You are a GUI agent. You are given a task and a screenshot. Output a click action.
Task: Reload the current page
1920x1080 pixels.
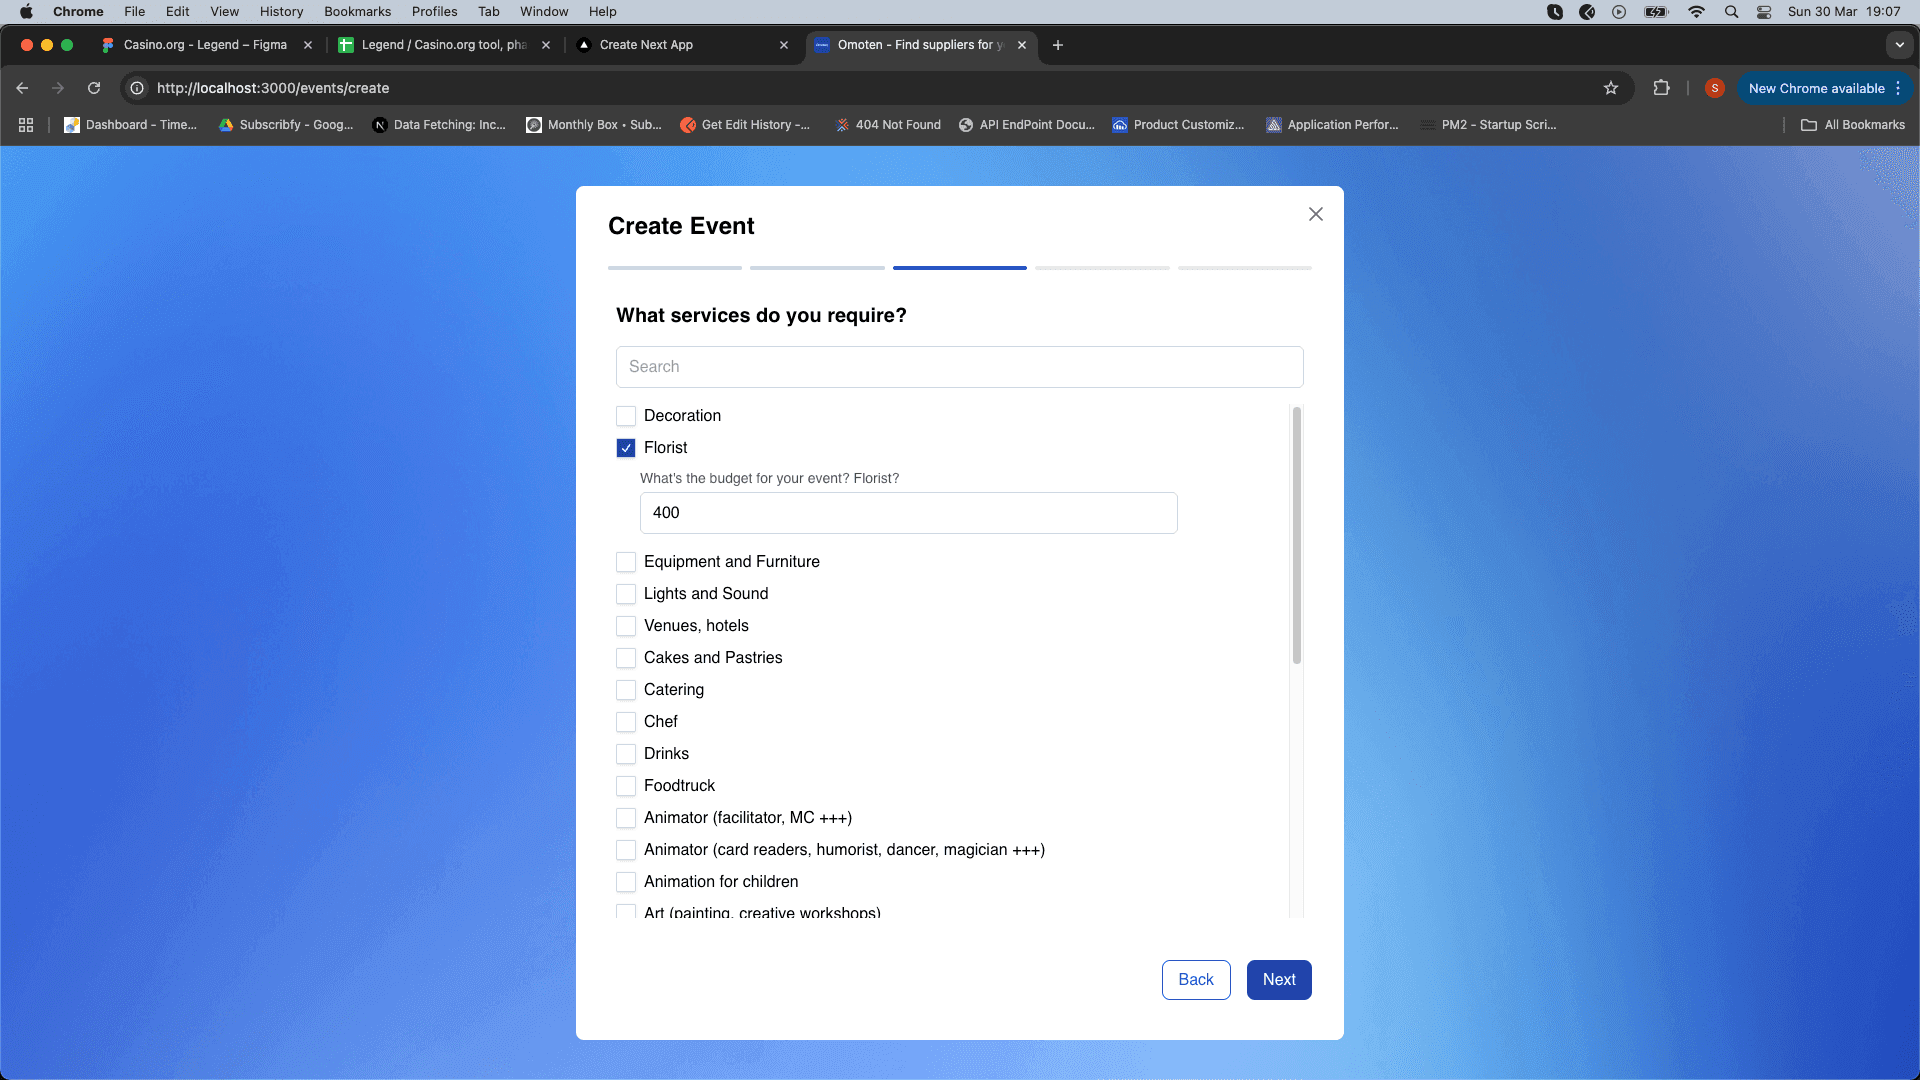click(x=94, y=88)
